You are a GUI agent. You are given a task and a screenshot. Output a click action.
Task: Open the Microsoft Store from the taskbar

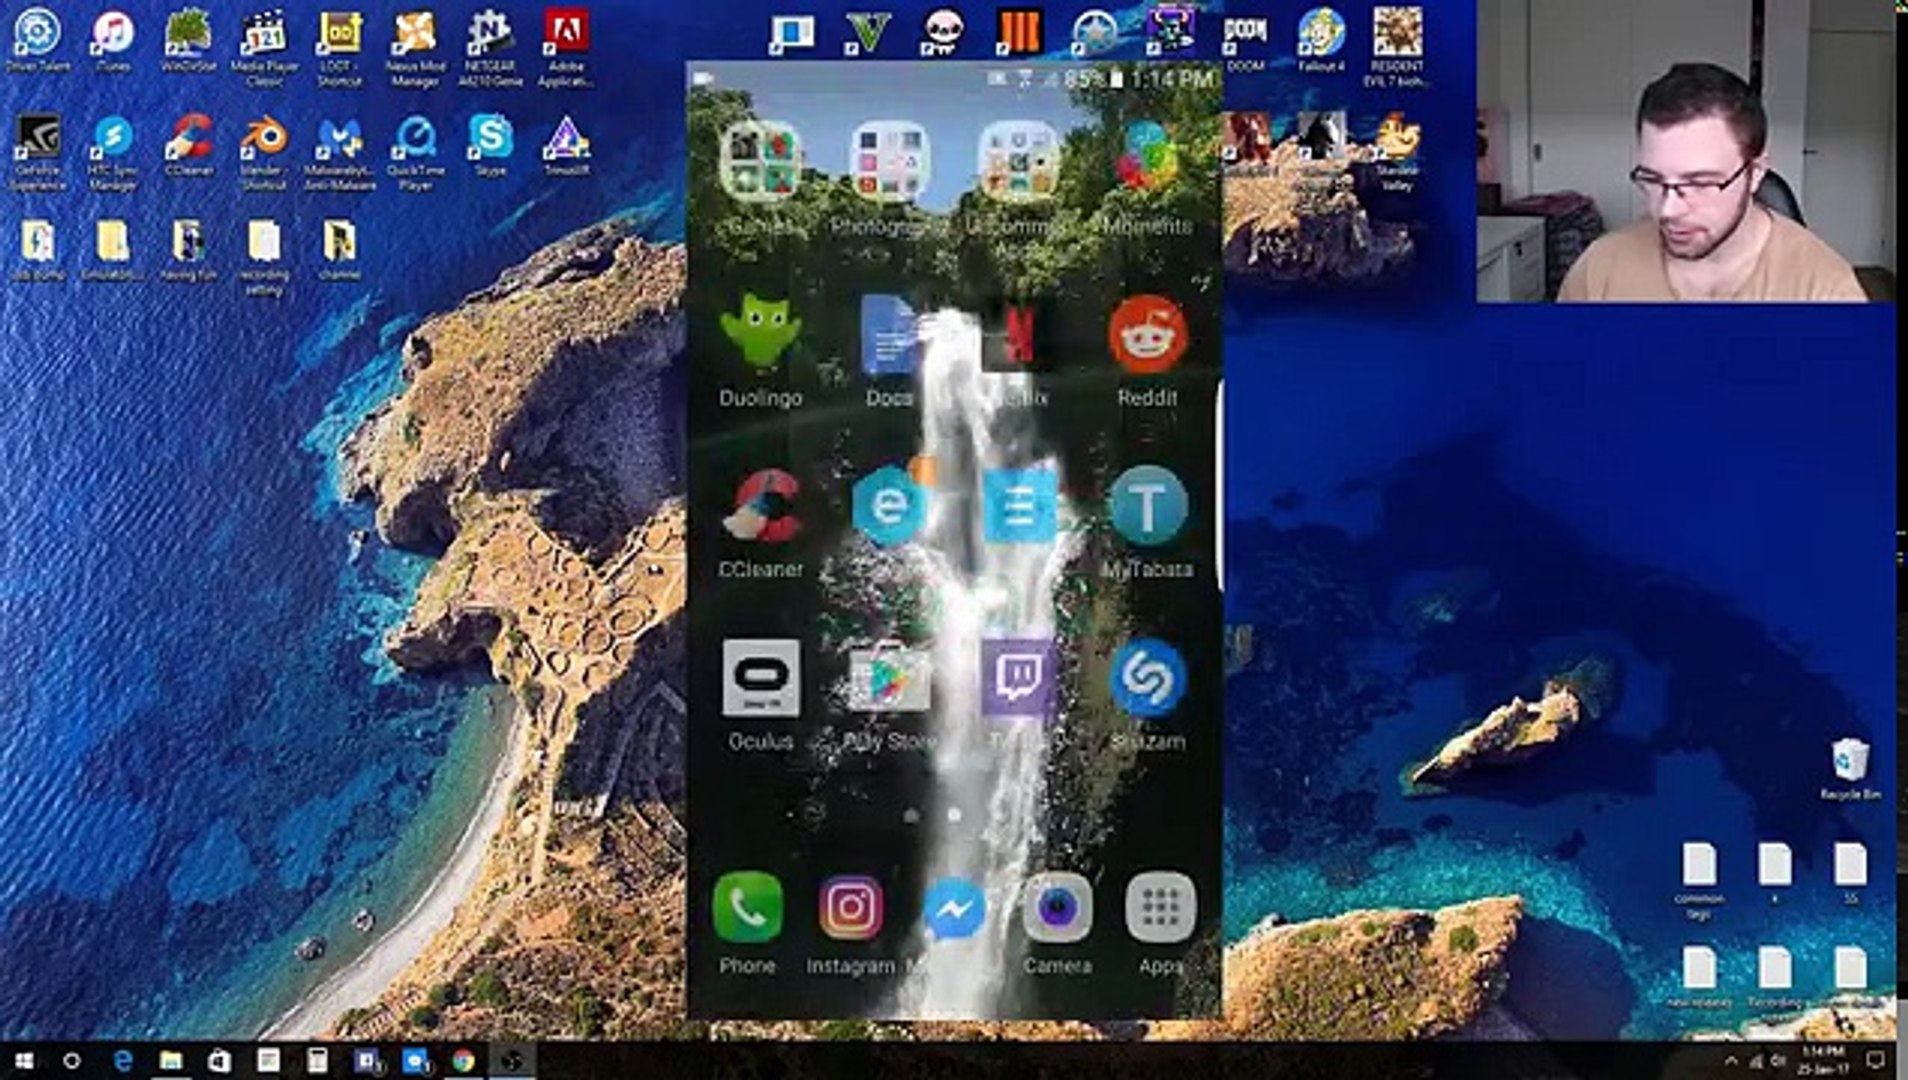coord(219,1060)
